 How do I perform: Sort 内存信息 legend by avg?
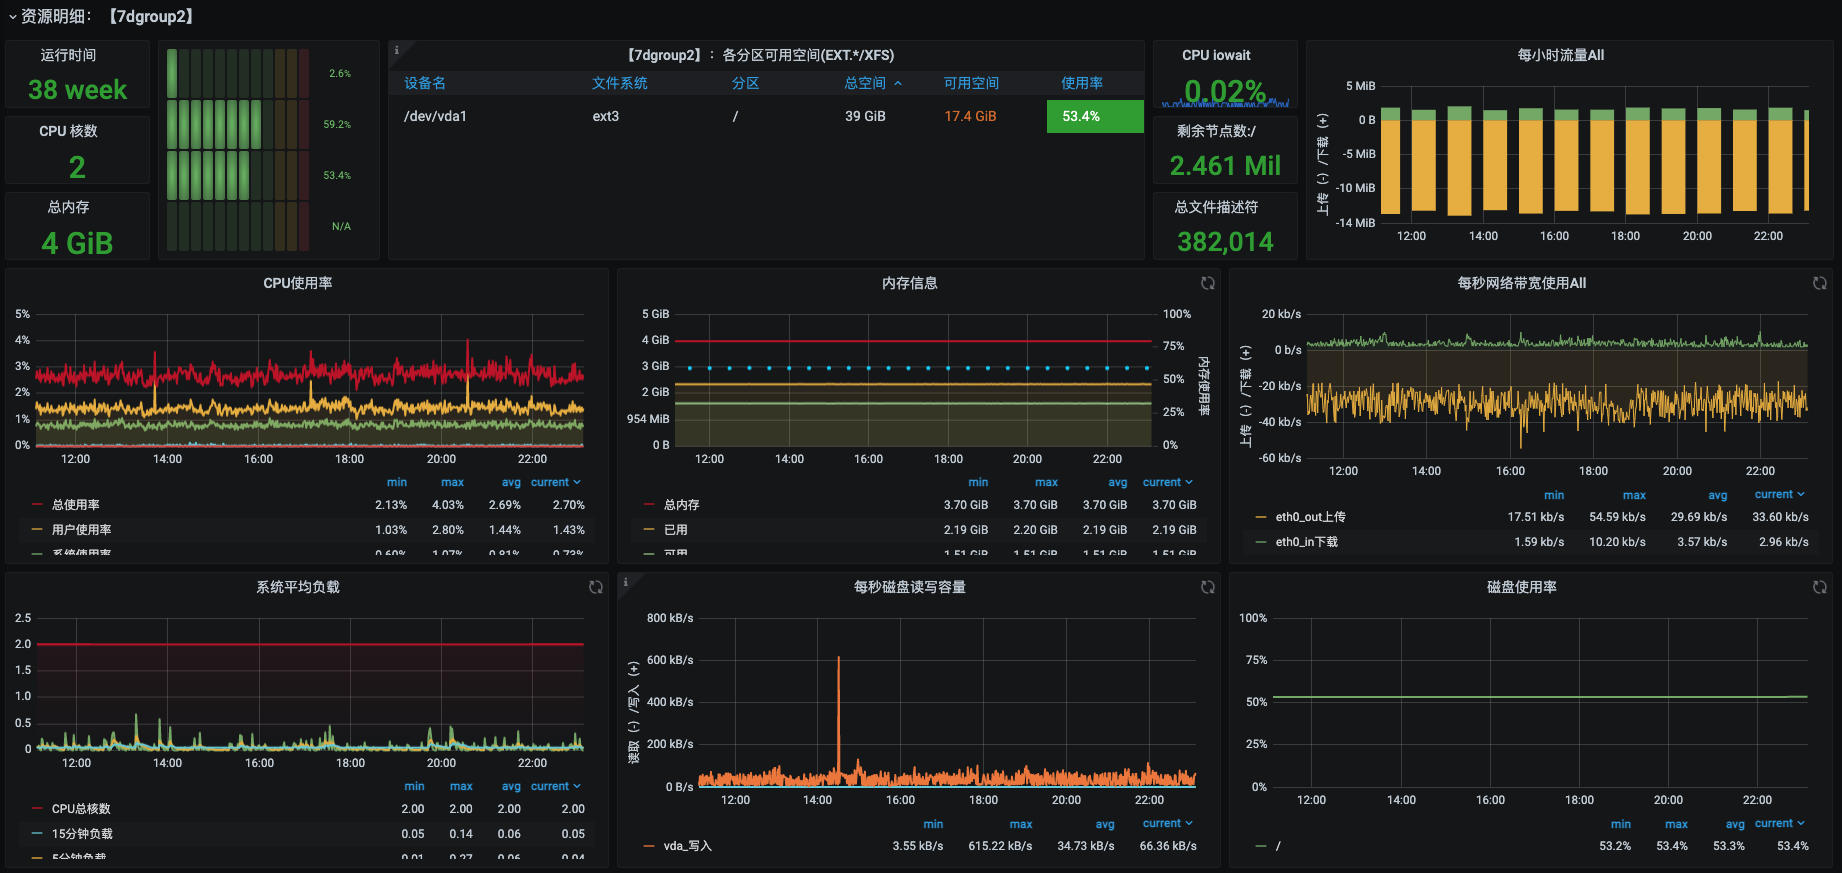click(1118, 482)
